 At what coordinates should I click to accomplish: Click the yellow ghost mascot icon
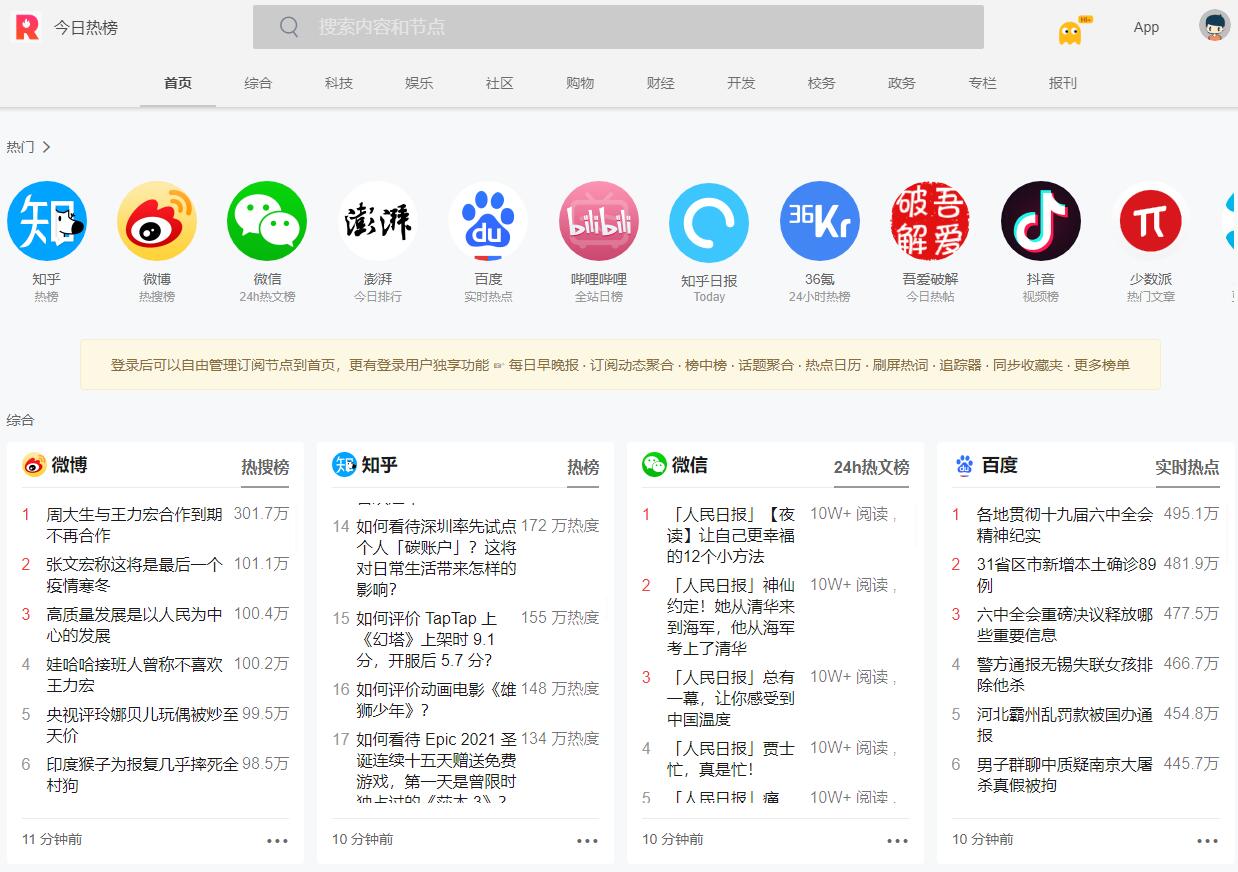1071,31
